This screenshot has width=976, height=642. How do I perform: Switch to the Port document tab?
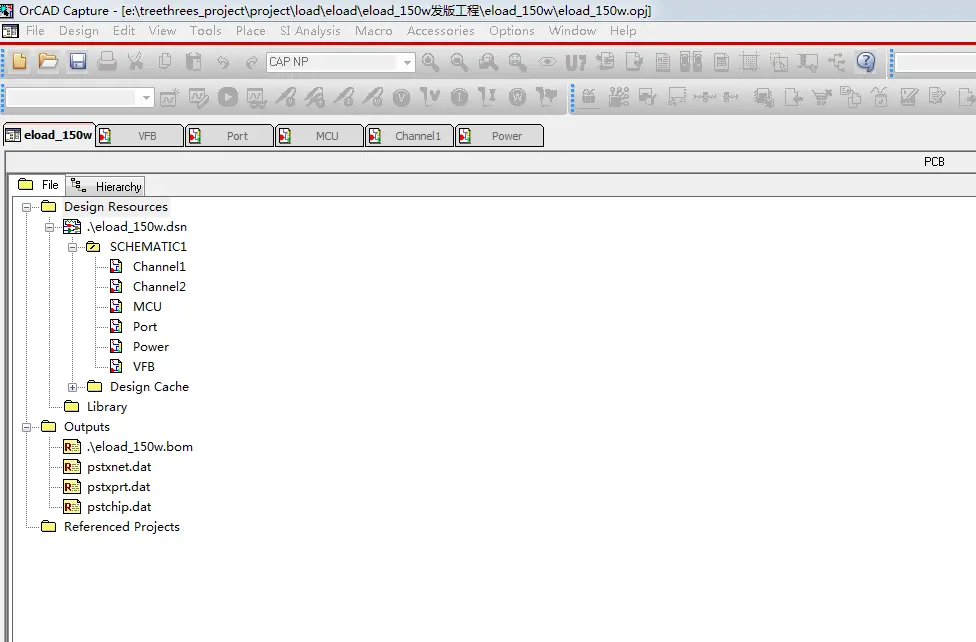(230, 136)
